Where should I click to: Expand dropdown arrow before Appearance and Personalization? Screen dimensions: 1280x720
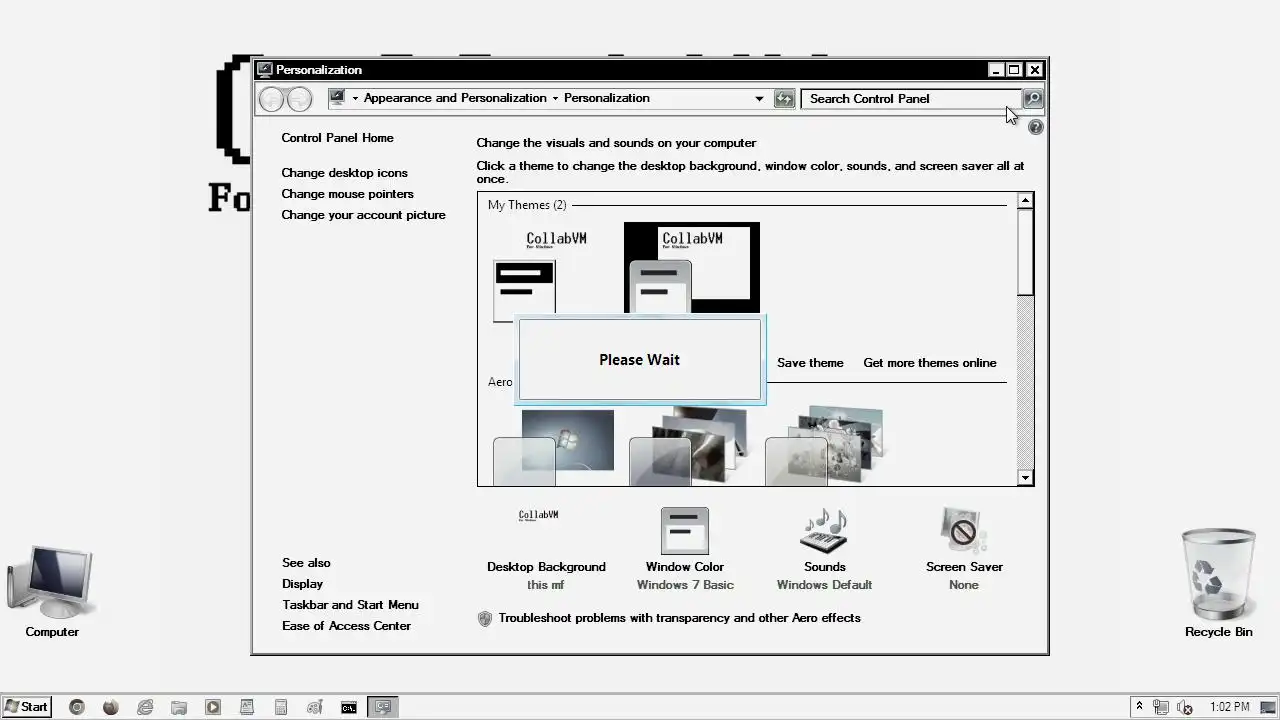click(x=355, y=98)
